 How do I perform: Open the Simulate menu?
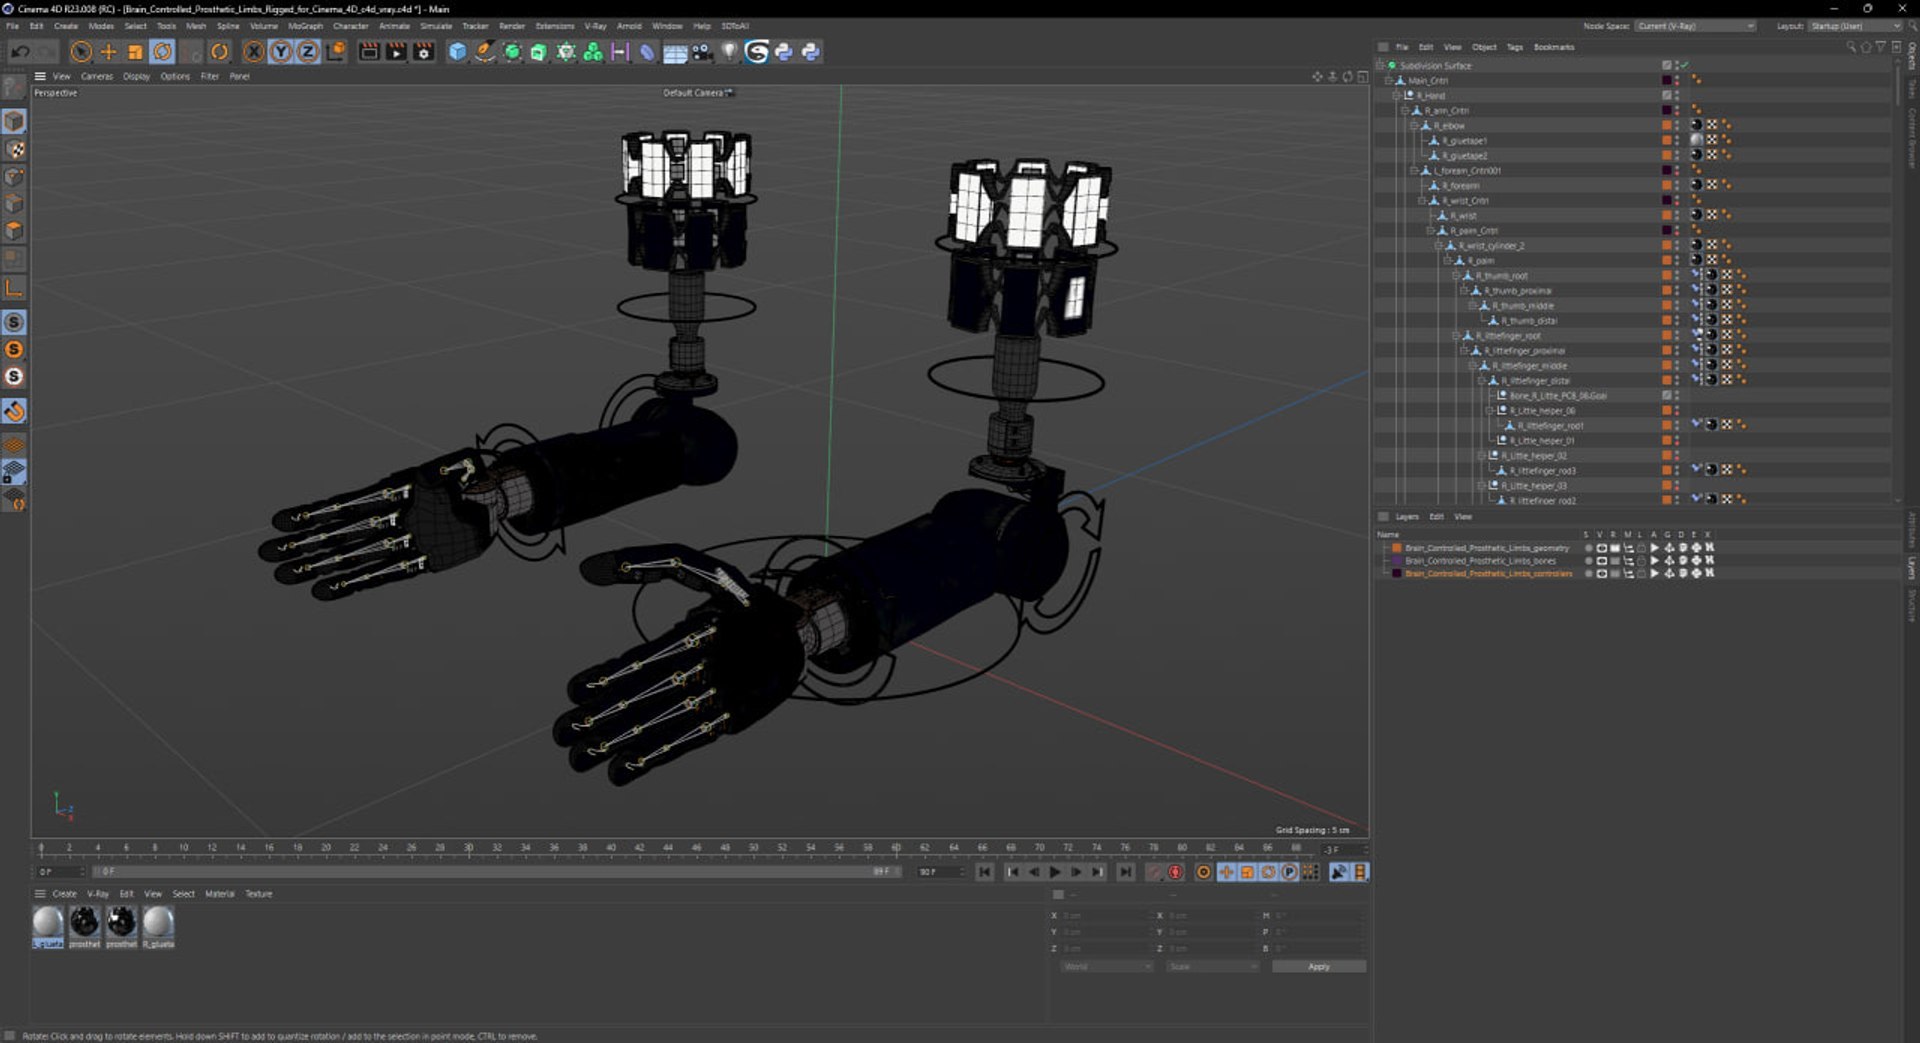pyautogui.click(x=435, y=26)
